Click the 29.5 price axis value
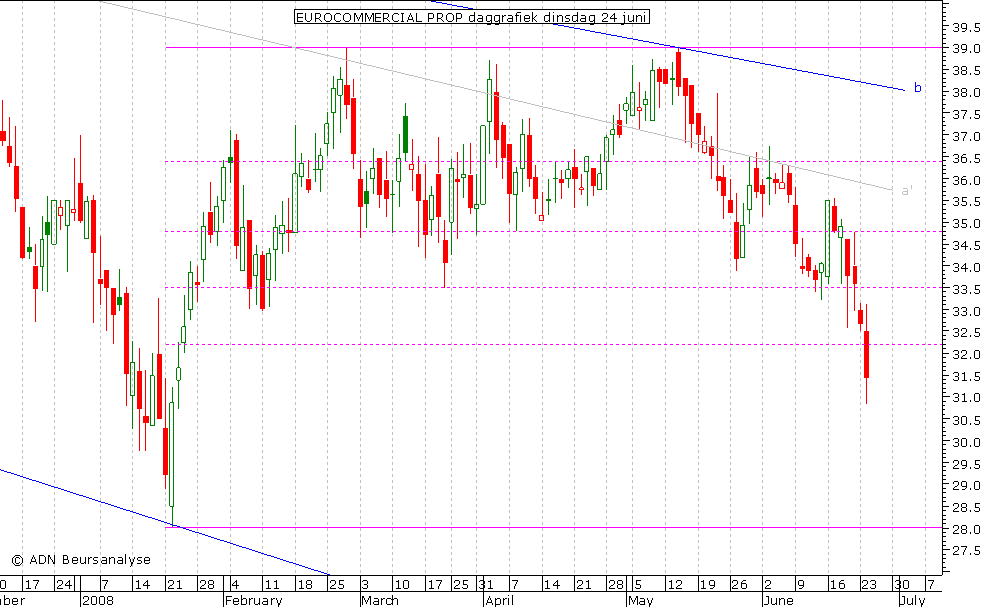Screen dimensions: 983x607 pyautogui.click(x=966, y=465)
